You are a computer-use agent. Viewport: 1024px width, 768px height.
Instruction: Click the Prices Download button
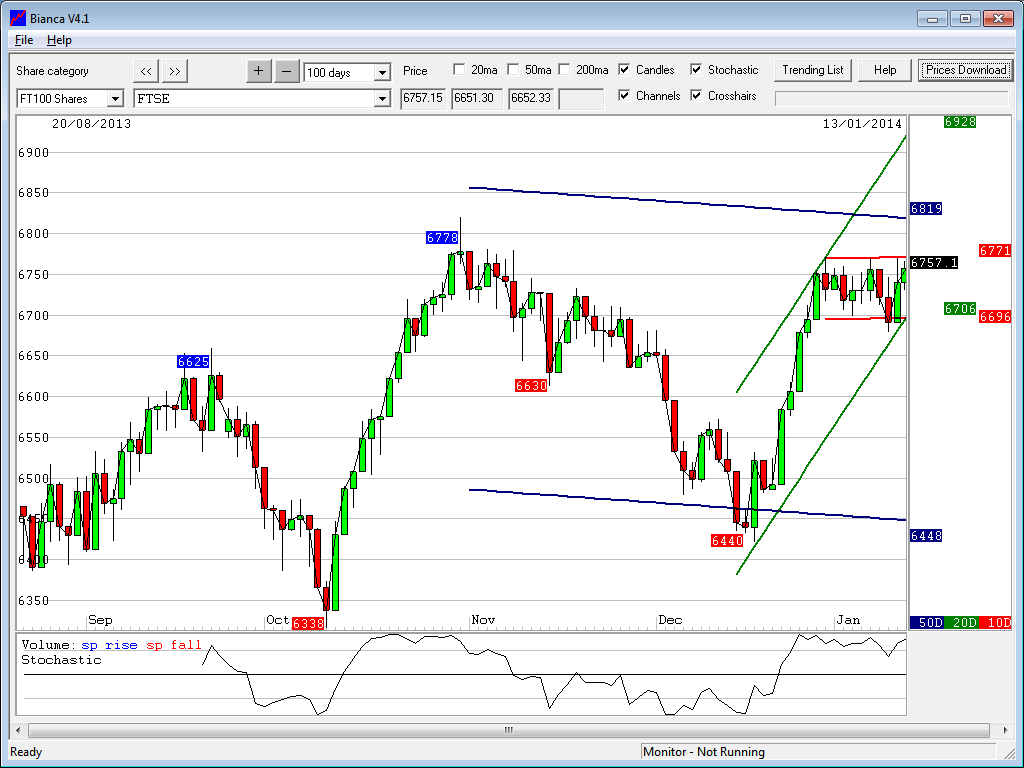pyautogui.click(x=965, y=70)
